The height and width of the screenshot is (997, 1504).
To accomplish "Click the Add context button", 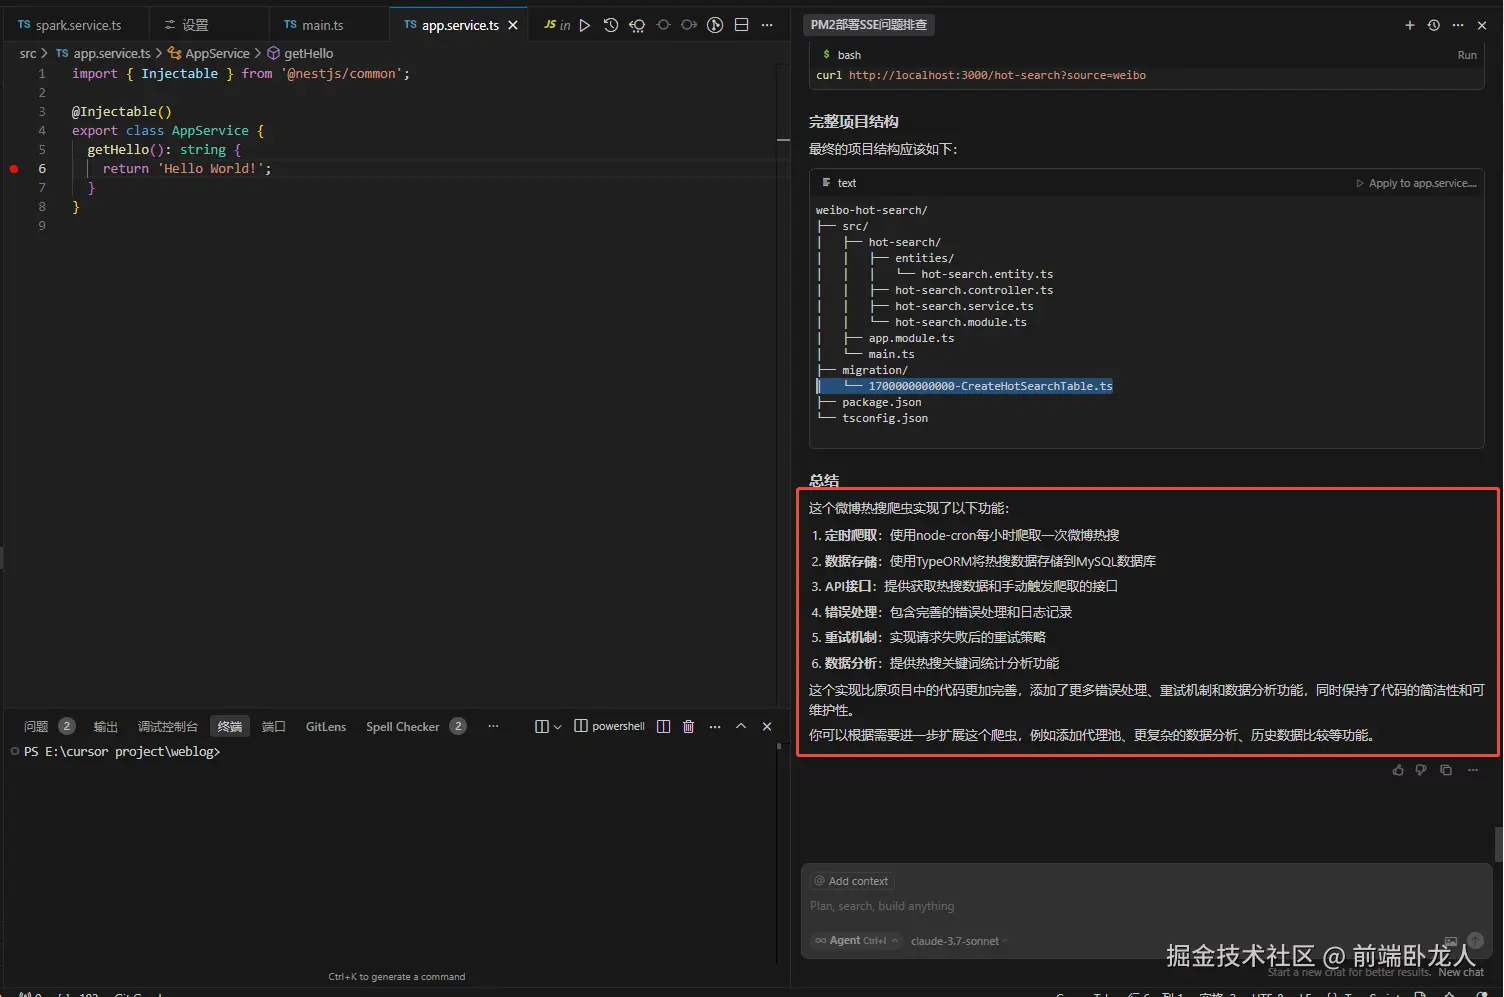I will tap(851, 881).
